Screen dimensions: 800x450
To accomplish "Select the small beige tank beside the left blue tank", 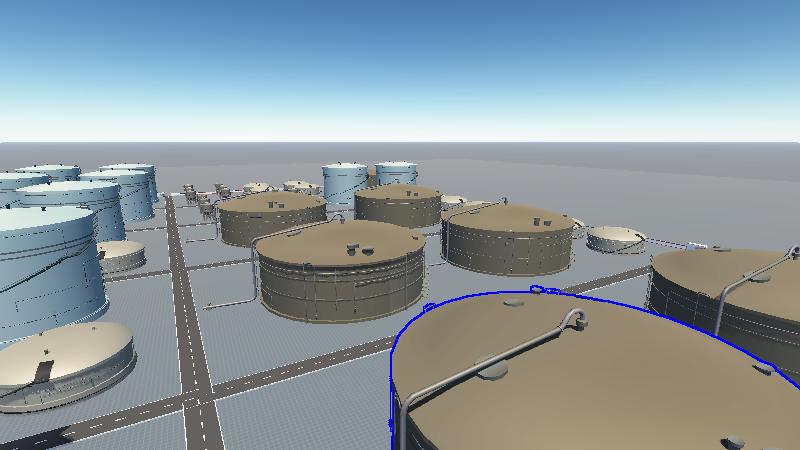I will [x=120, y=255].
